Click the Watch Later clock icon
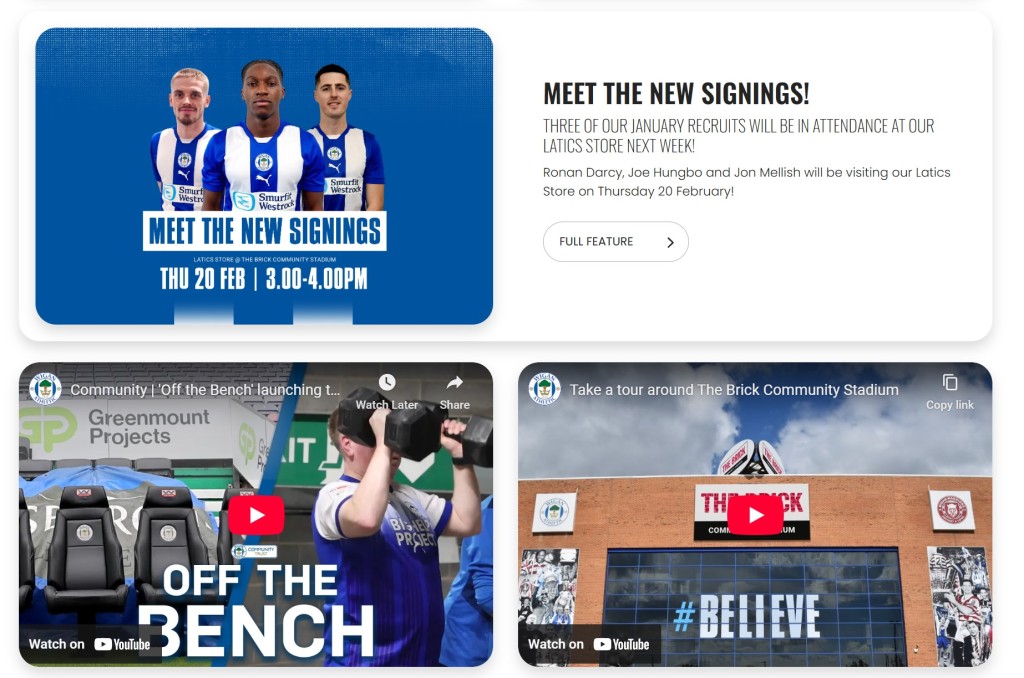This screenshot has height=678, width=1024. tap(387, 382)
